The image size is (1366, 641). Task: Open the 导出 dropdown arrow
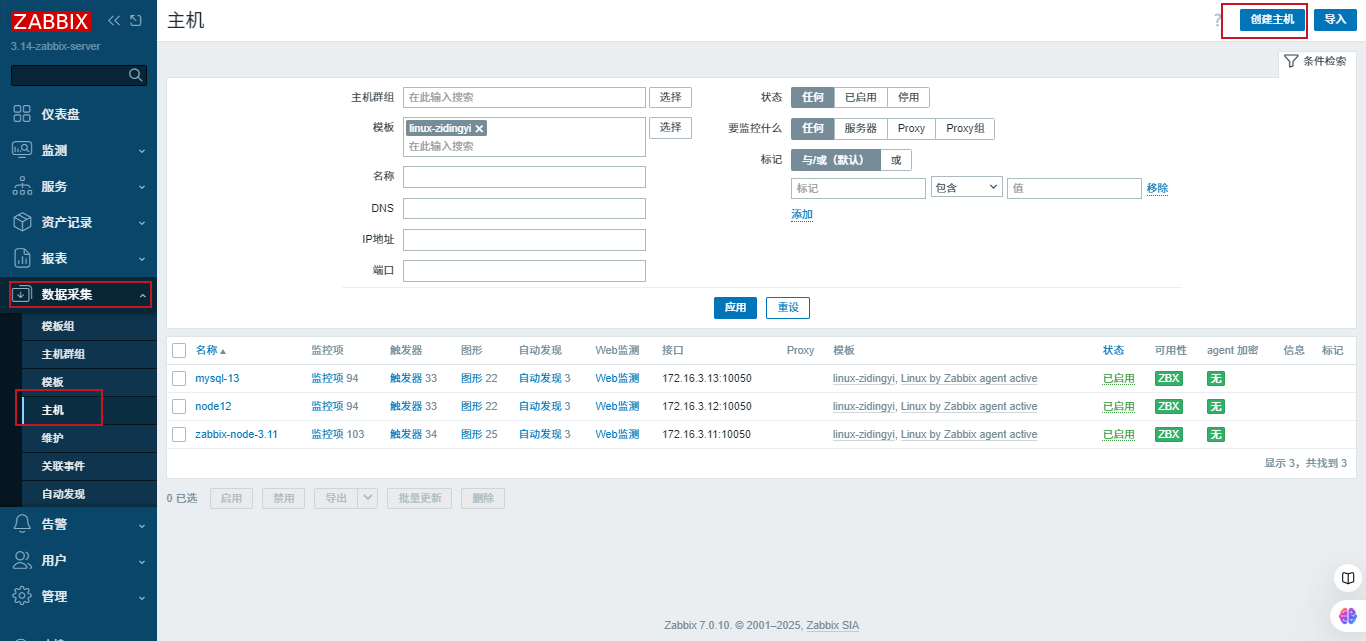point(367,498)
